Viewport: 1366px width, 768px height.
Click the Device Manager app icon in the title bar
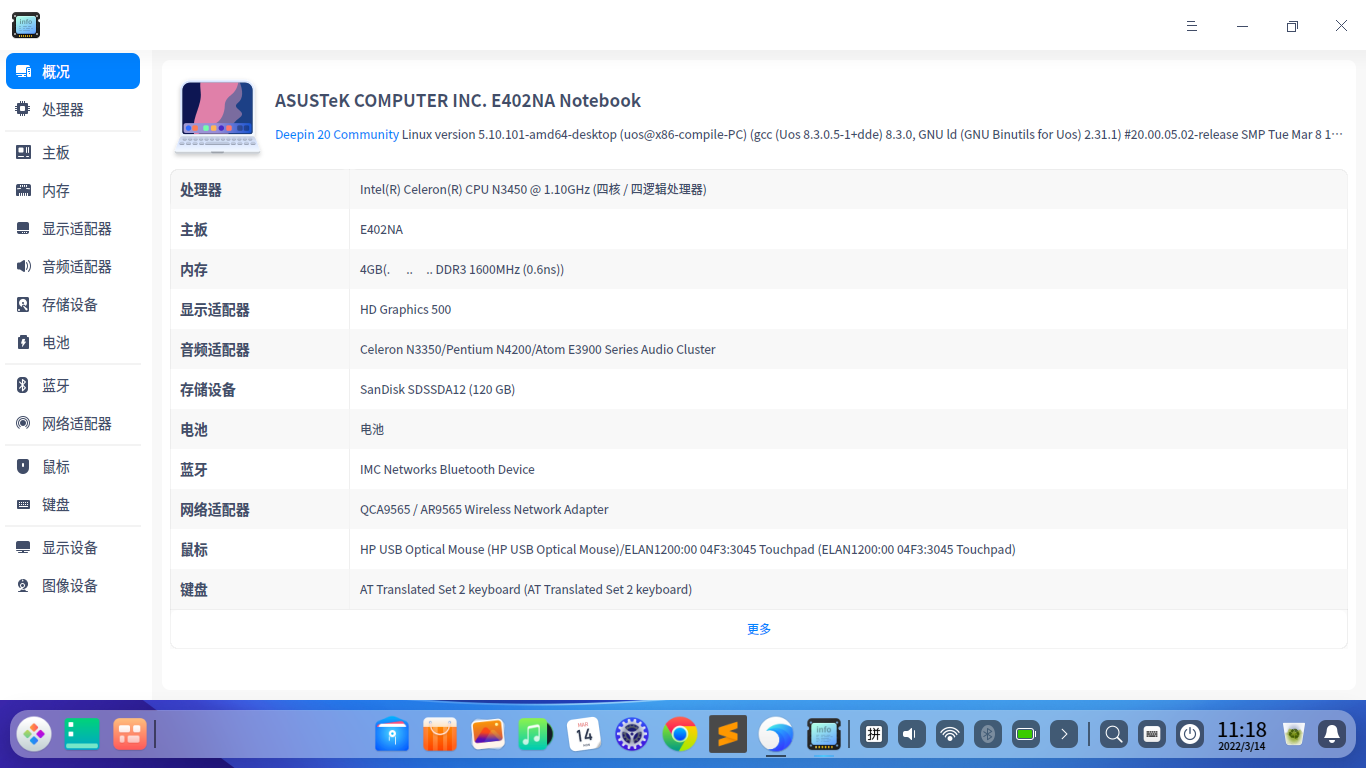(26, 25)
